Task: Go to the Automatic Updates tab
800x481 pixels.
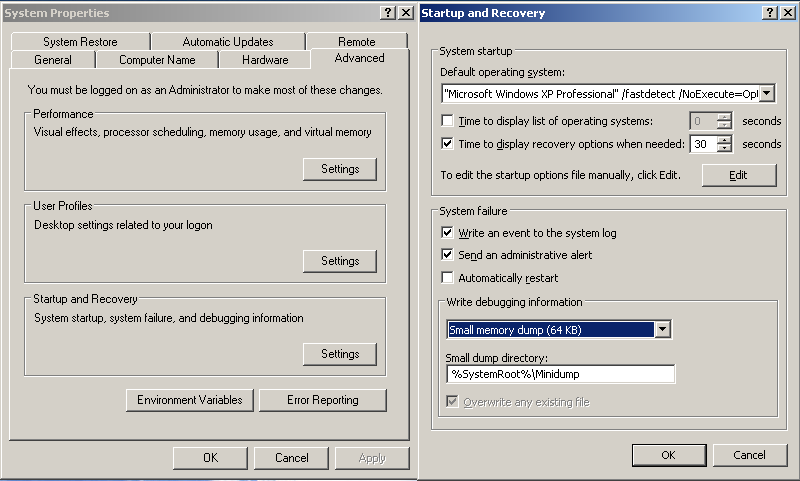Action: pos(228,42)
